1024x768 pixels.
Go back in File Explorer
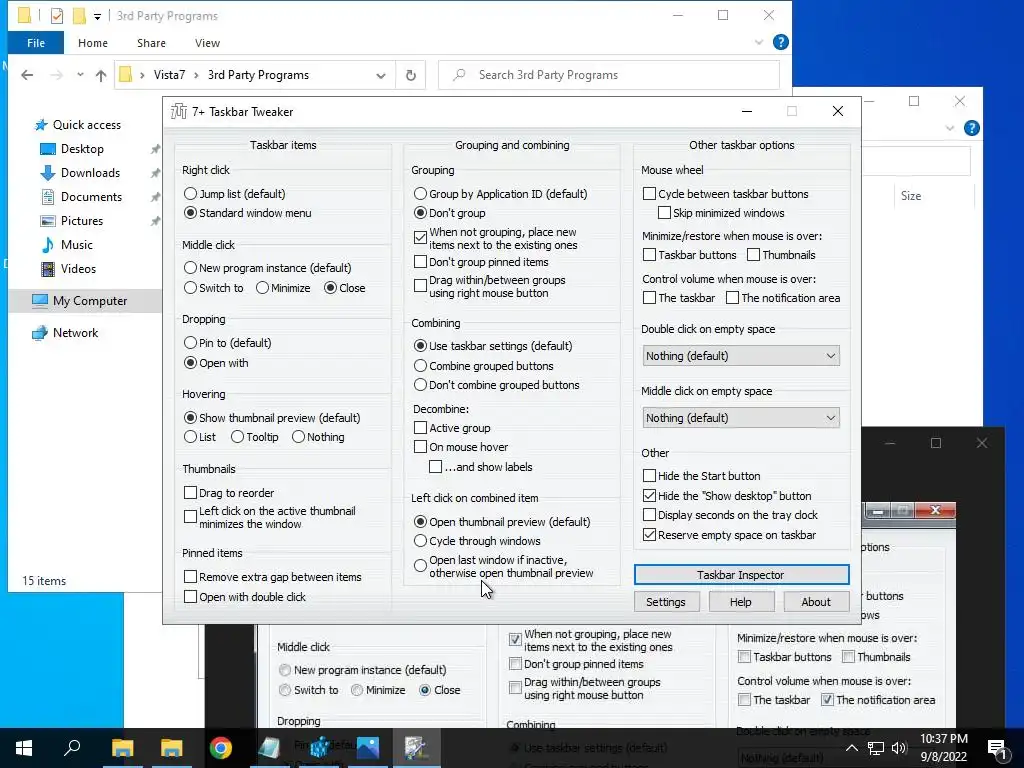[x=27, y=75]
